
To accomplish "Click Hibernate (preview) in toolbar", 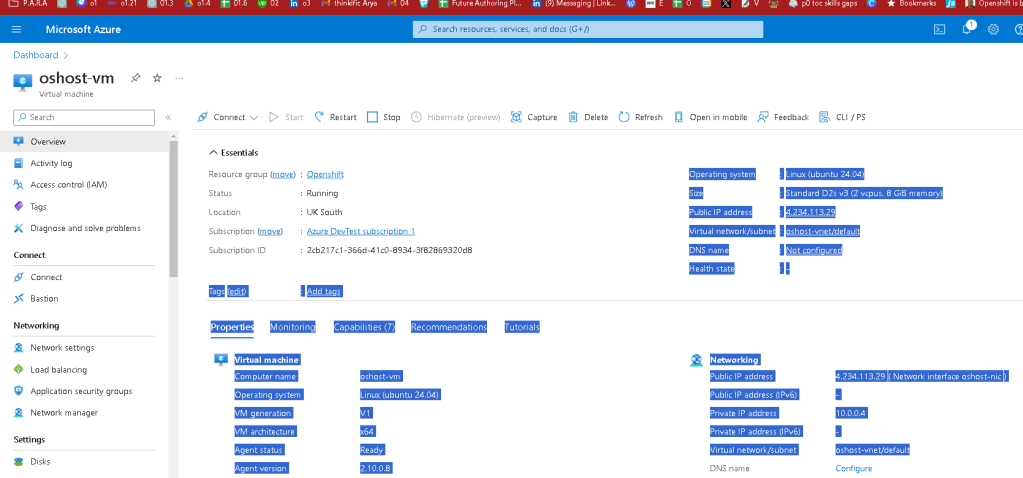I will point(455,117).
